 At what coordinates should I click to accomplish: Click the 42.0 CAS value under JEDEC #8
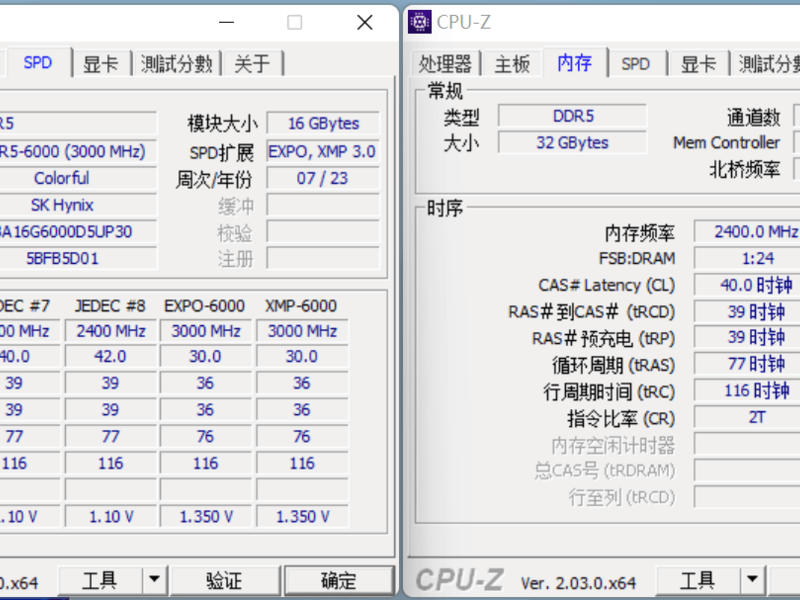[111, 357]
